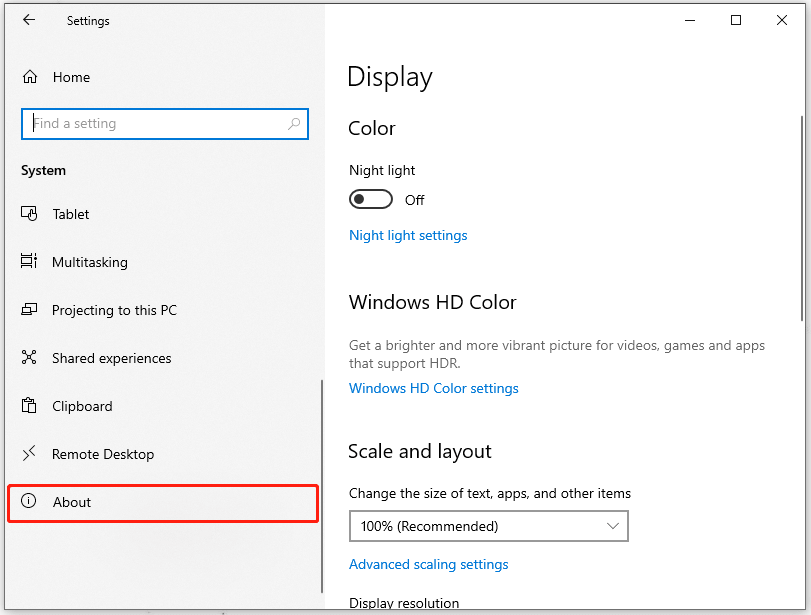Open Advanced scaling settings link
The width and height of the screenshot is (811, 615).
point(428,564)
